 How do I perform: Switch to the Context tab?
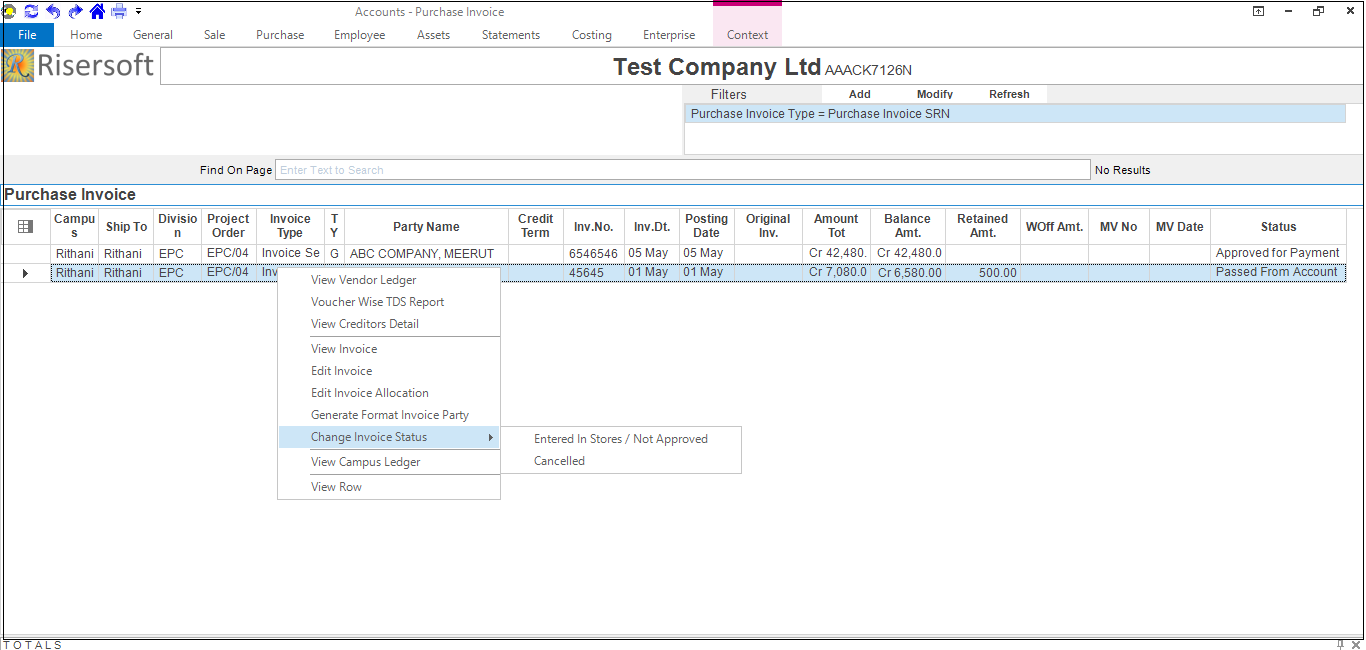click(x=747, y=35)
